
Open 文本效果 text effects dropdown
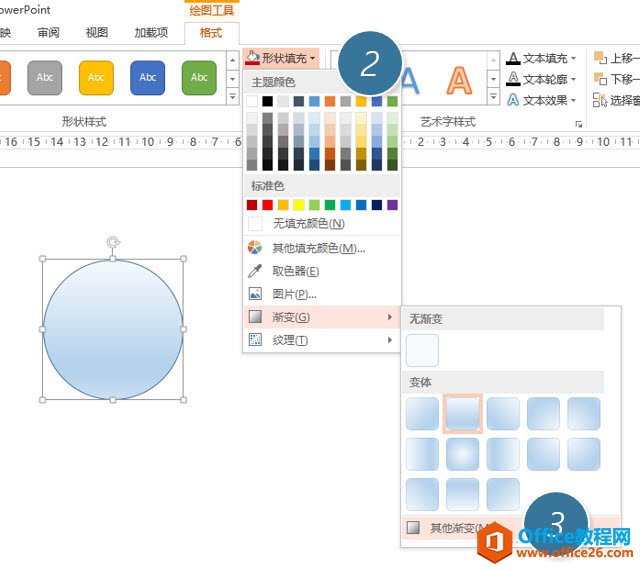(x=541, y=100)
